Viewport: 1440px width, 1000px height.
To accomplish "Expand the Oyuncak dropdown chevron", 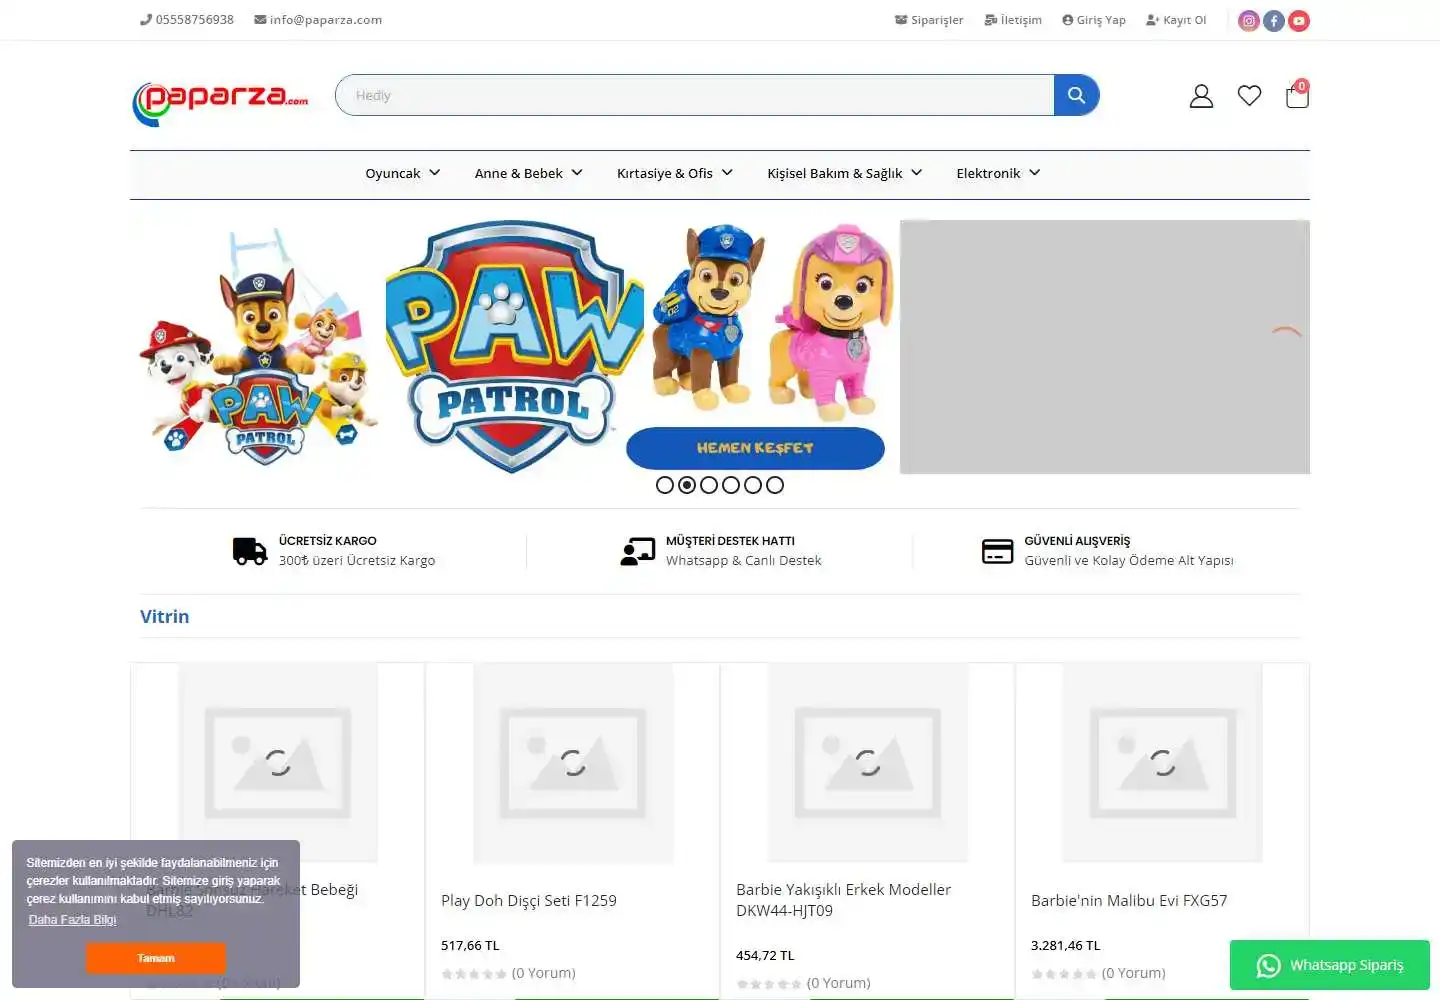I will point(435,172).
